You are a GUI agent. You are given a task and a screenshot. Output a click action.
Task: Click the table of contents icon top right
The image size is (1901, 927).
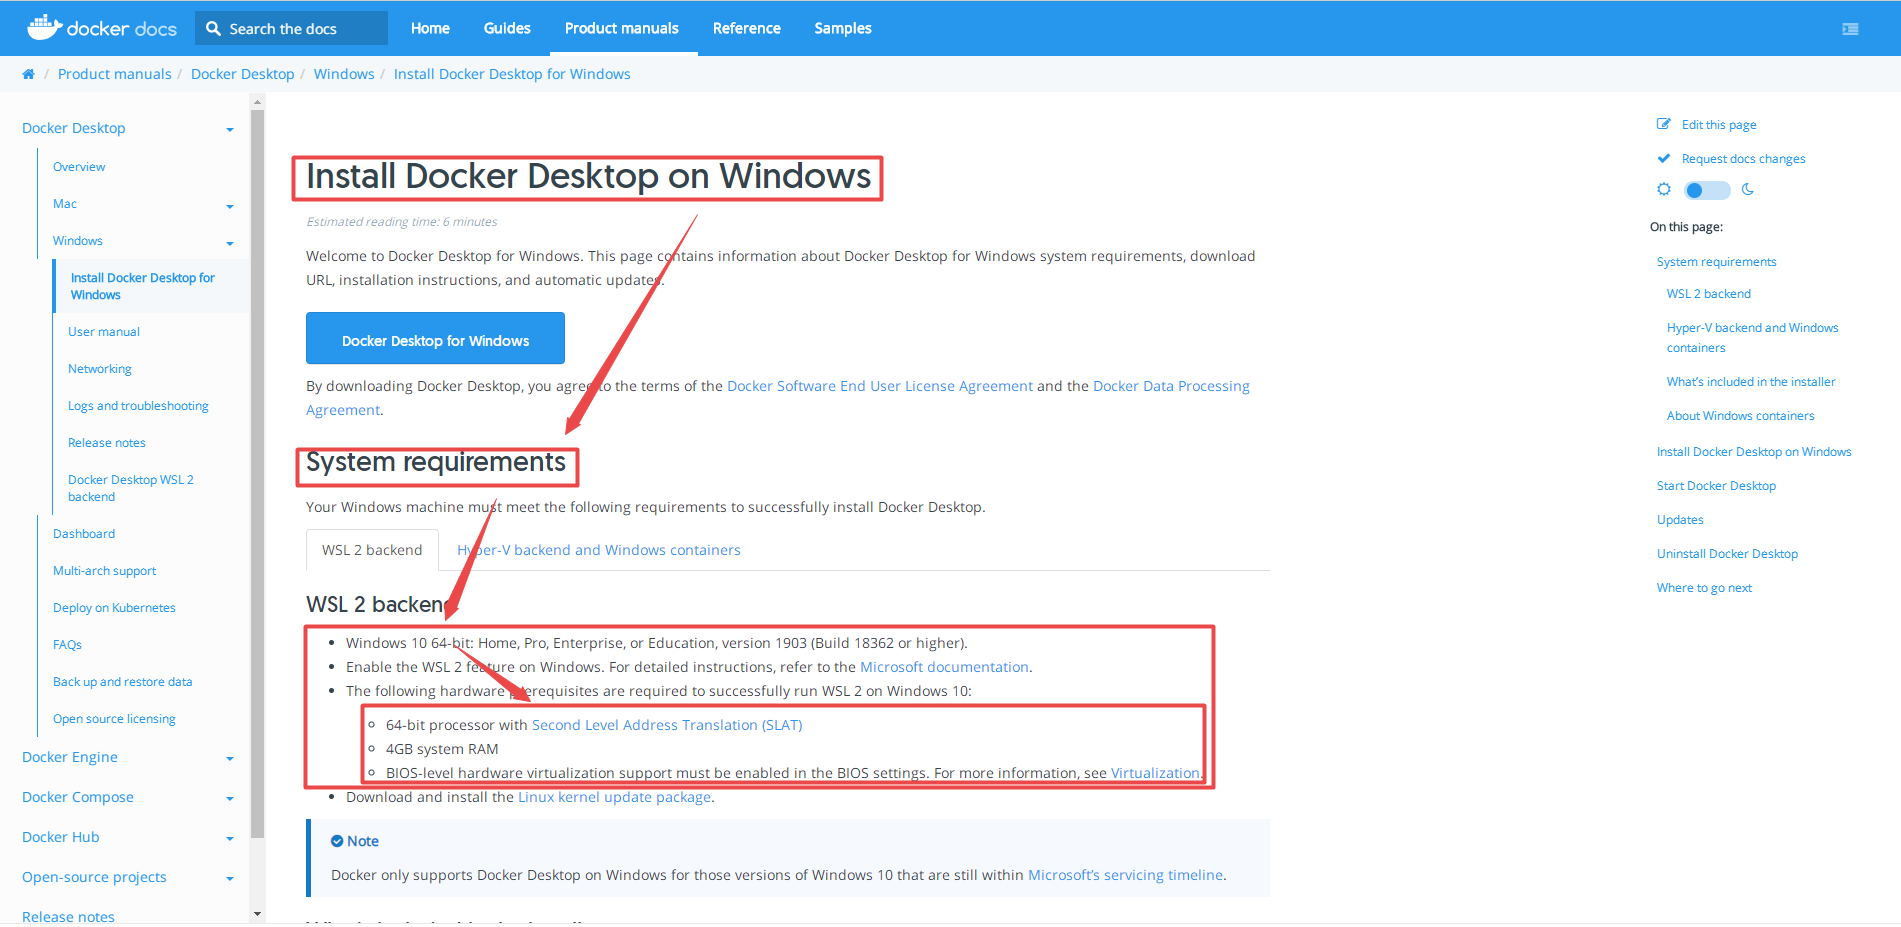tap(1850, 28)
